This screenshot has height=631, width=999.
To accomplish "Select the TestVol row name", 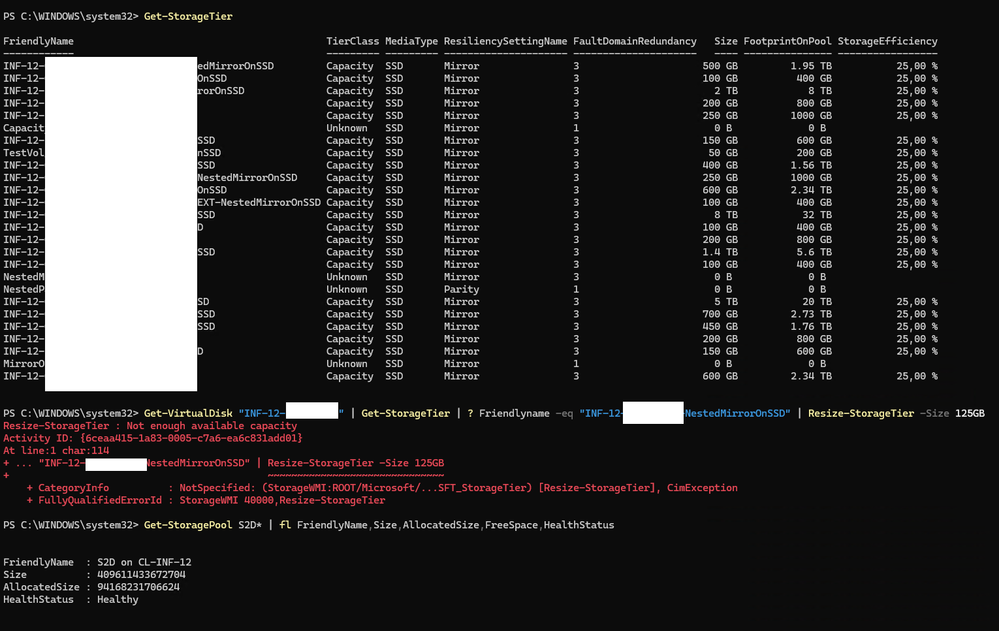I will (24, 153).
